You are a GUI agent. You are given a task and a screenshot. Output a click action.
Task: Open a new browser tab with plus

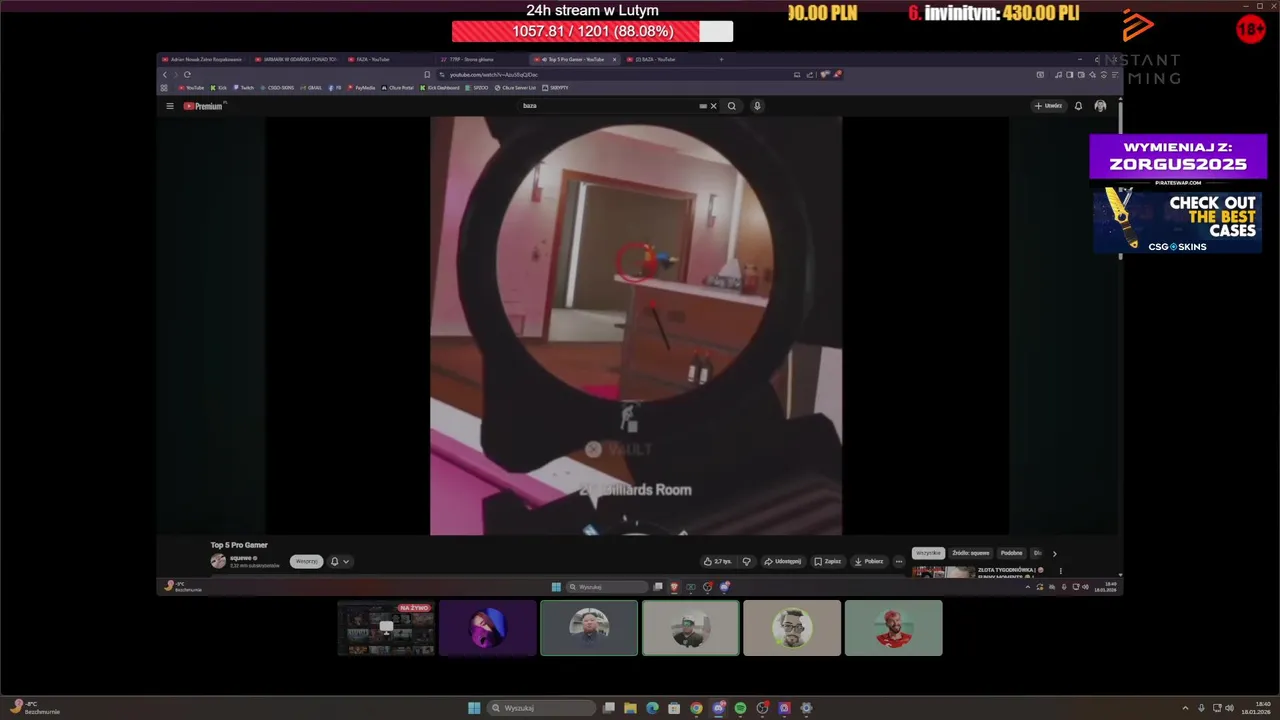pyautogui.click(x=721, y=59)
